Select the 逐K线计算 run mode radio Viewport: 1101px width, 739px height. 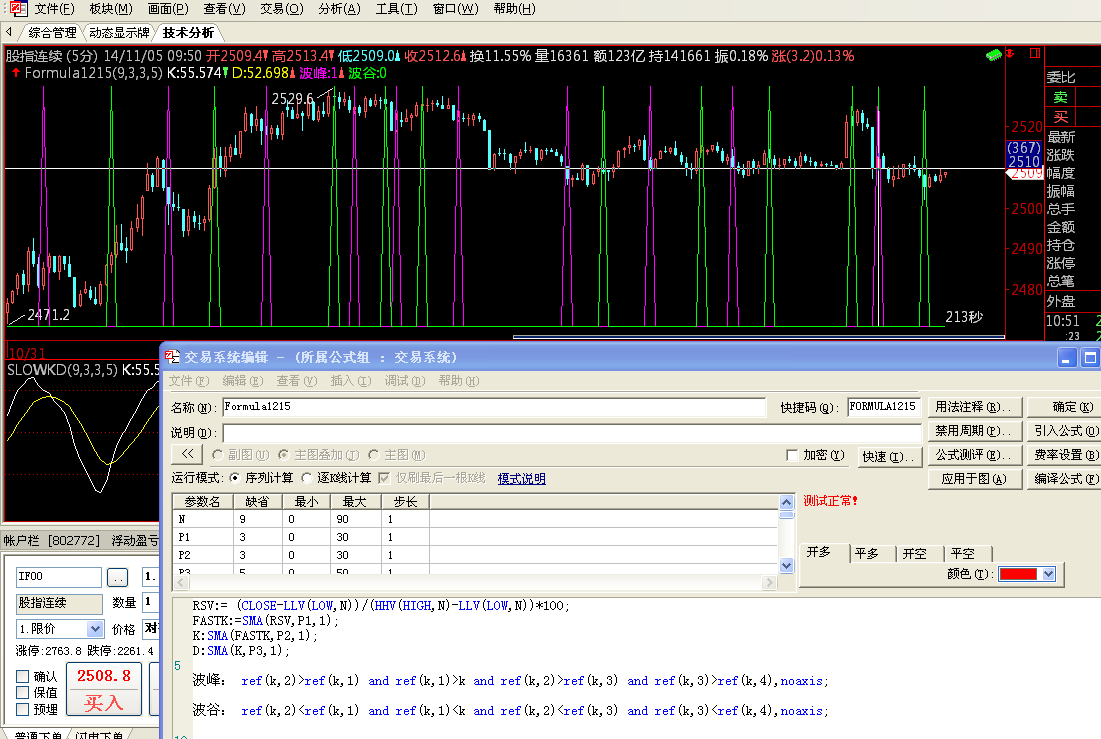point(307,478)
